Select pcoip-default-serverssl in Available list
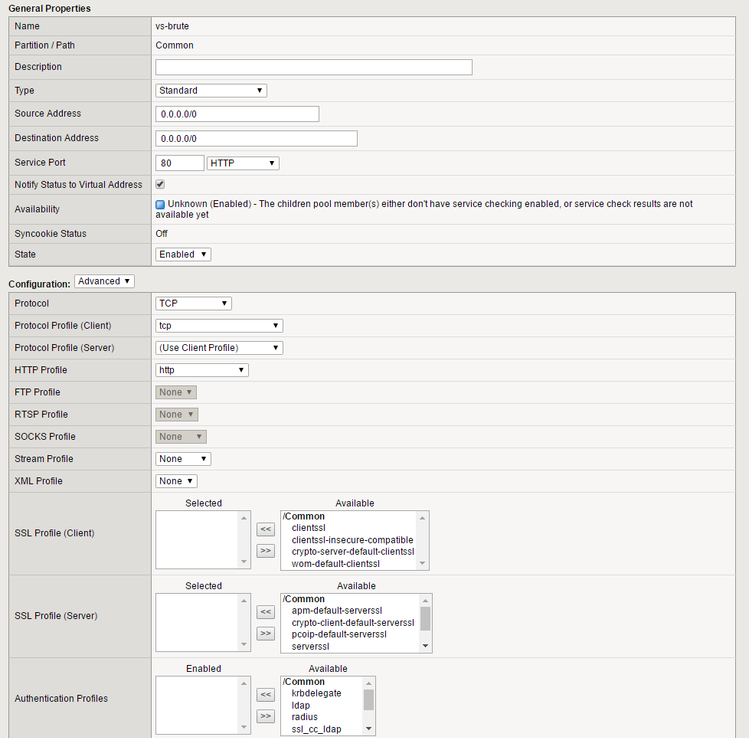 339,634
